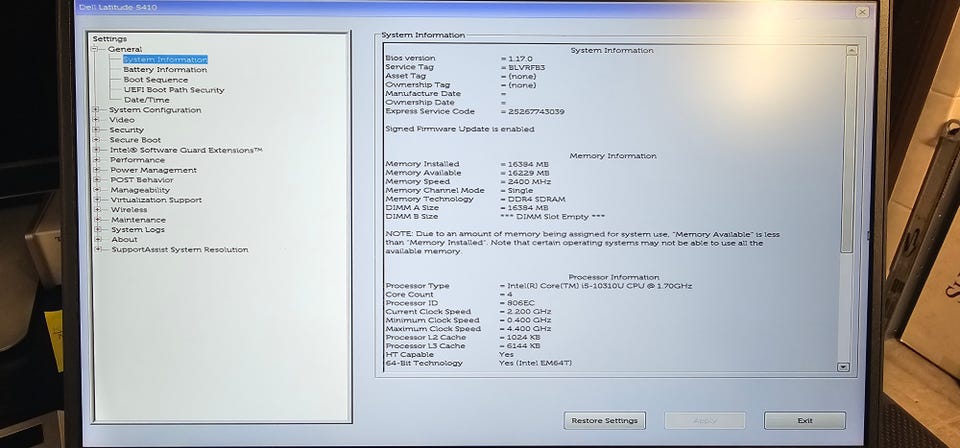
Task: Select the System Logs category
Action: tap(138, 230)
